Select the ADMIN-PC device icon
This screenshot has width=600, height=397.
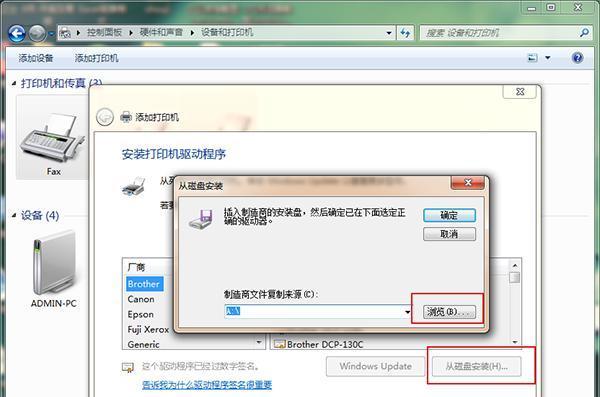coord(54,268)
